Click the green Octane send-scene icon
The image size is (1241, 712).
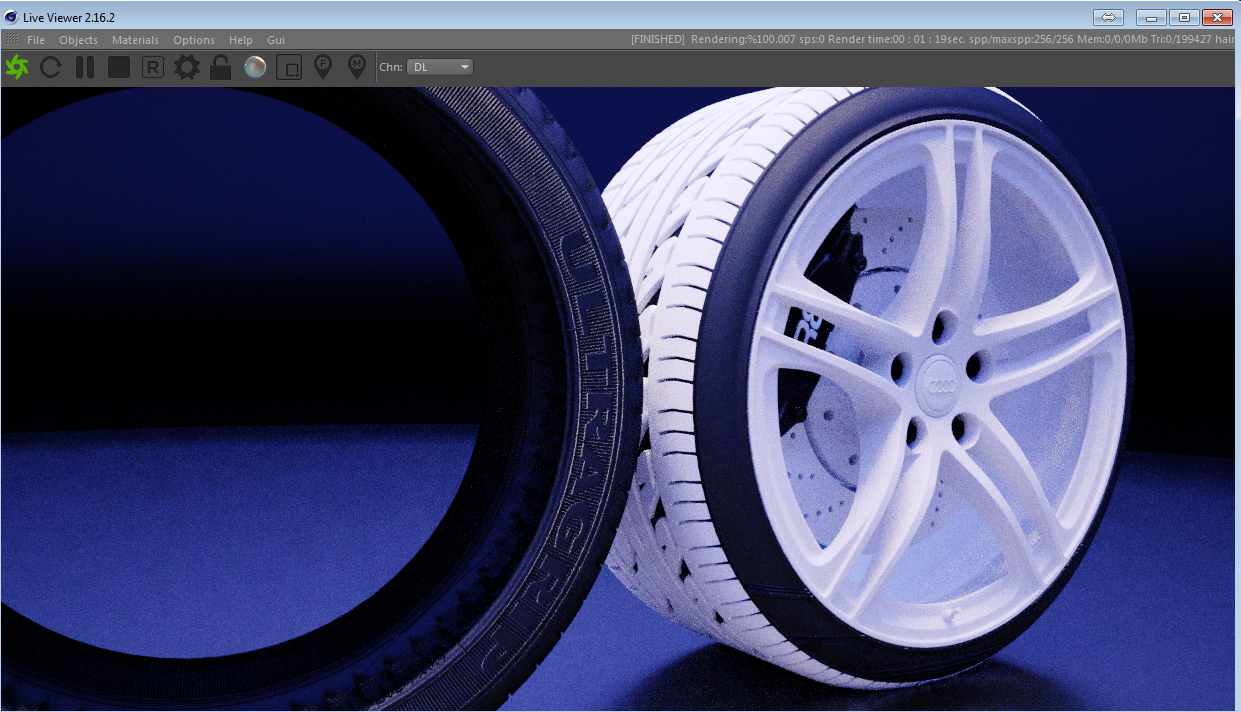point(17,67)
